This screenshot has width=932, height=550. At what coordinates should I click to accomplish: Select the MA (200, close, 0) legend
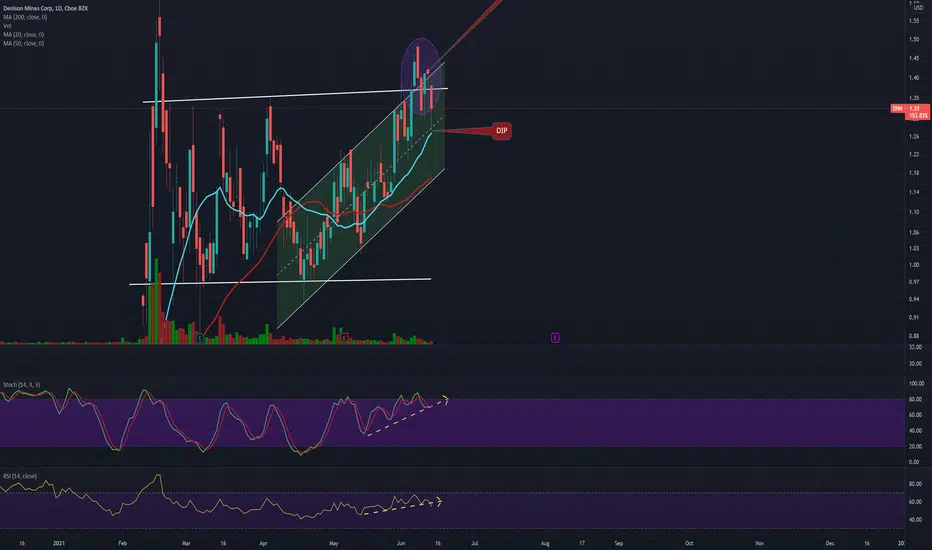pyautogui.click(x=25, y=17)
